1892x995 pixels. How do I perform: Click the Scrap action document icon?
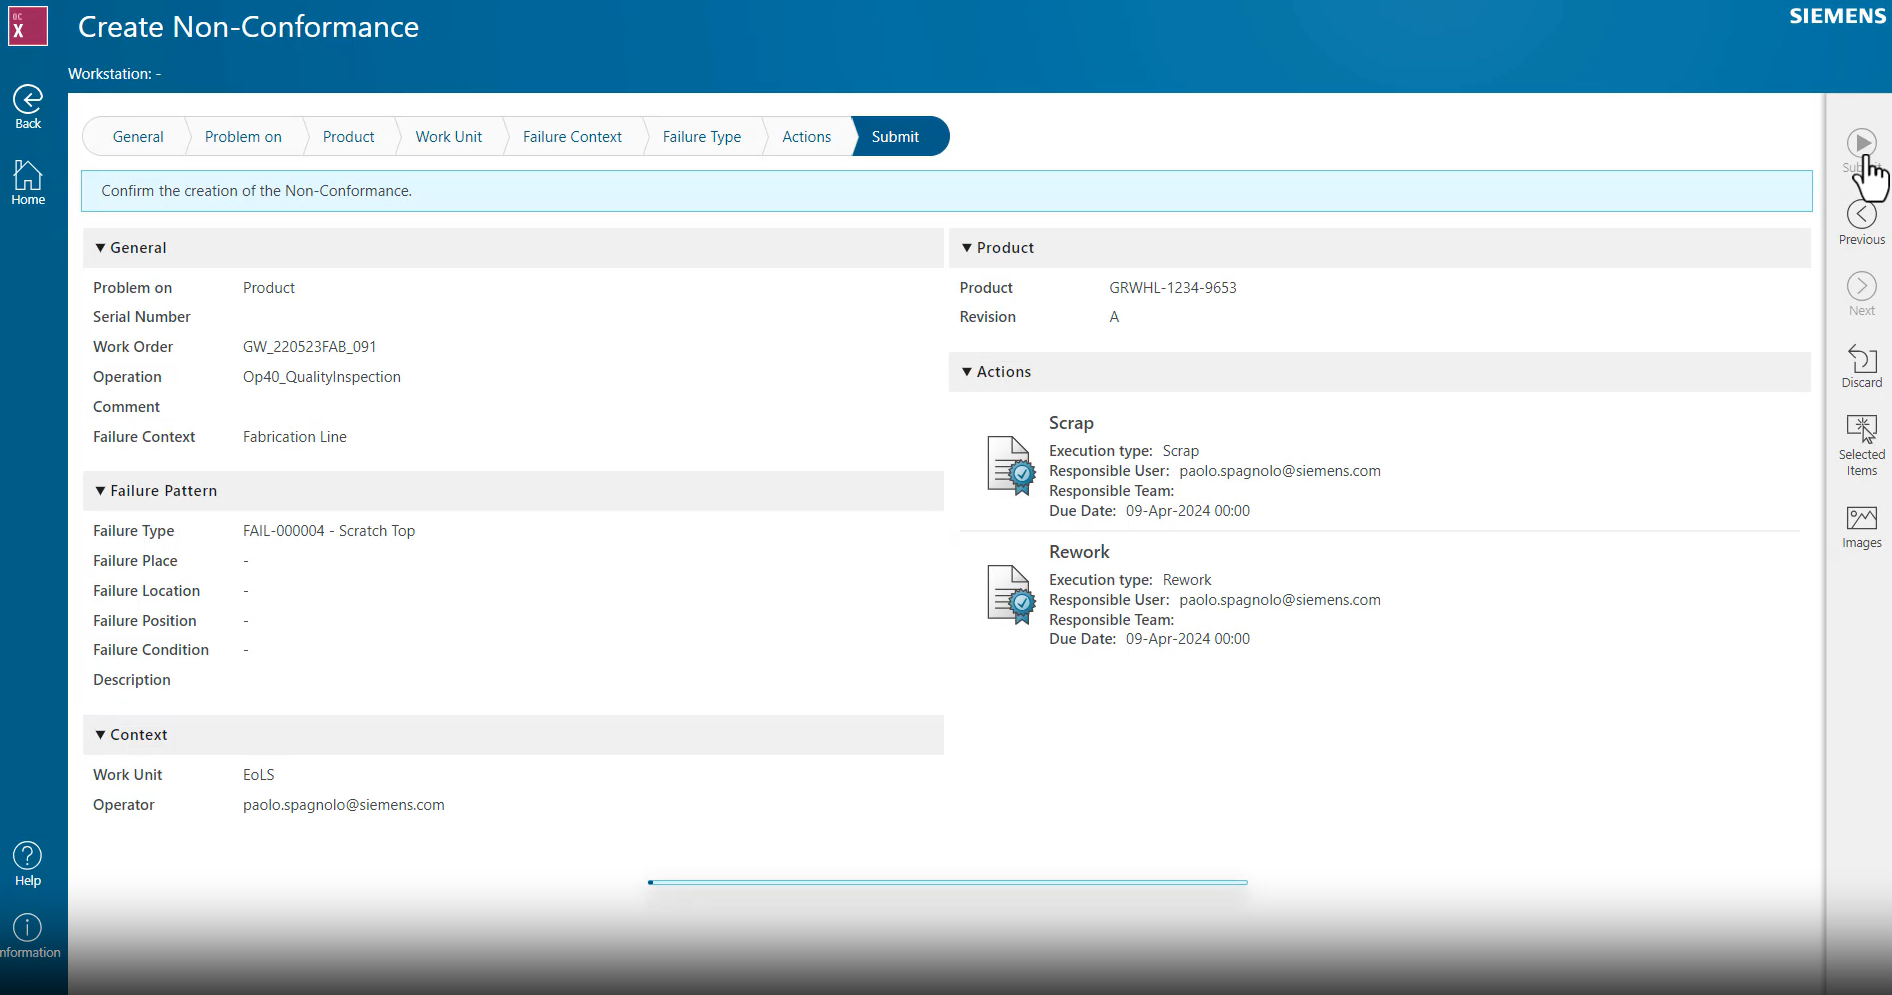1009,465
